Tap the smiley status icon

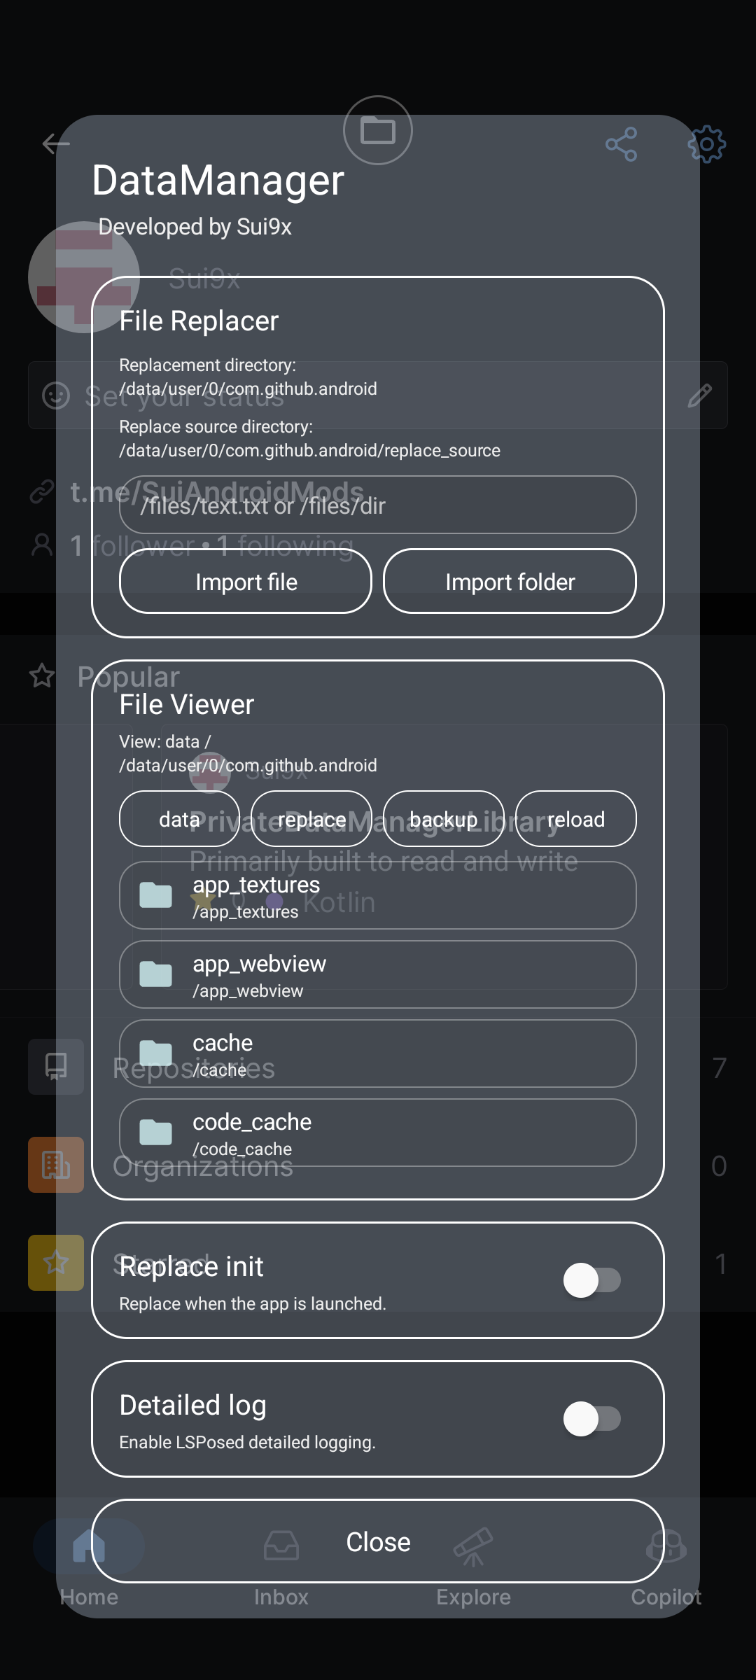(56, 395)
